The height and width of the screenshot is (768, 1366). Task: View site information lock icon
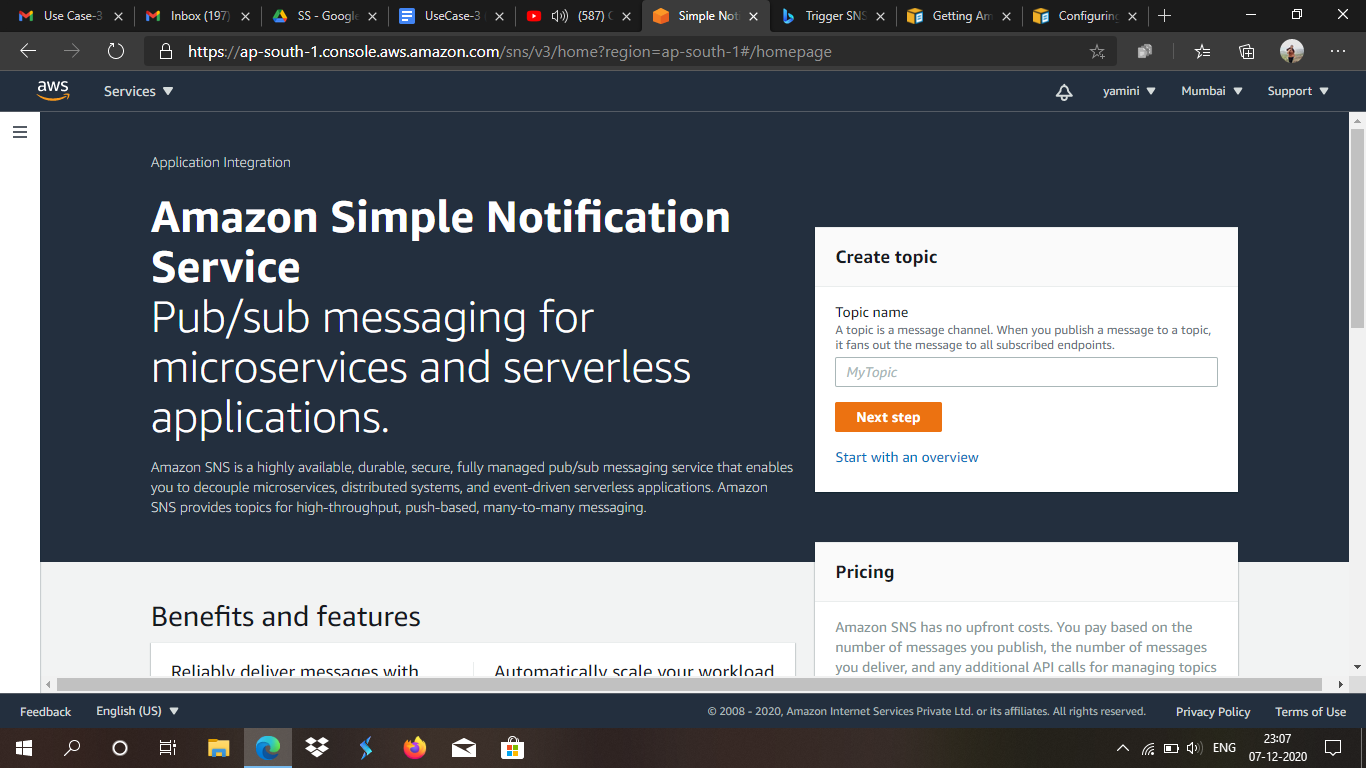click(166, 52)
